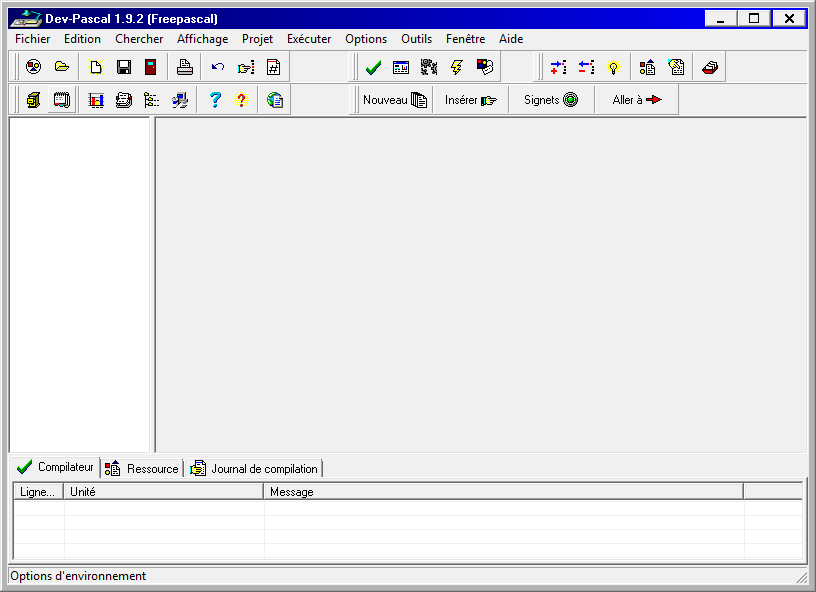The width and height of the screenshot is (816, 592).
Task: Click the printer icon in toolbar
Action: coord(184,67)
